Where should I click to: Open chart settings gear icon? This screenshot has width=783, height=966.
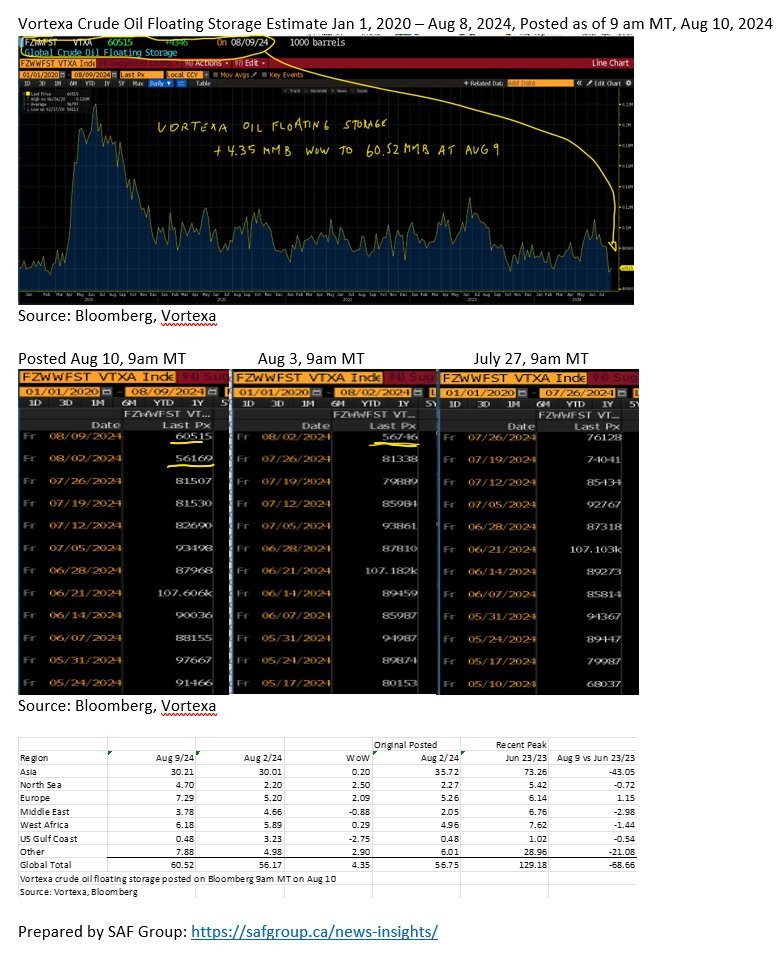[x=628, y=83]
